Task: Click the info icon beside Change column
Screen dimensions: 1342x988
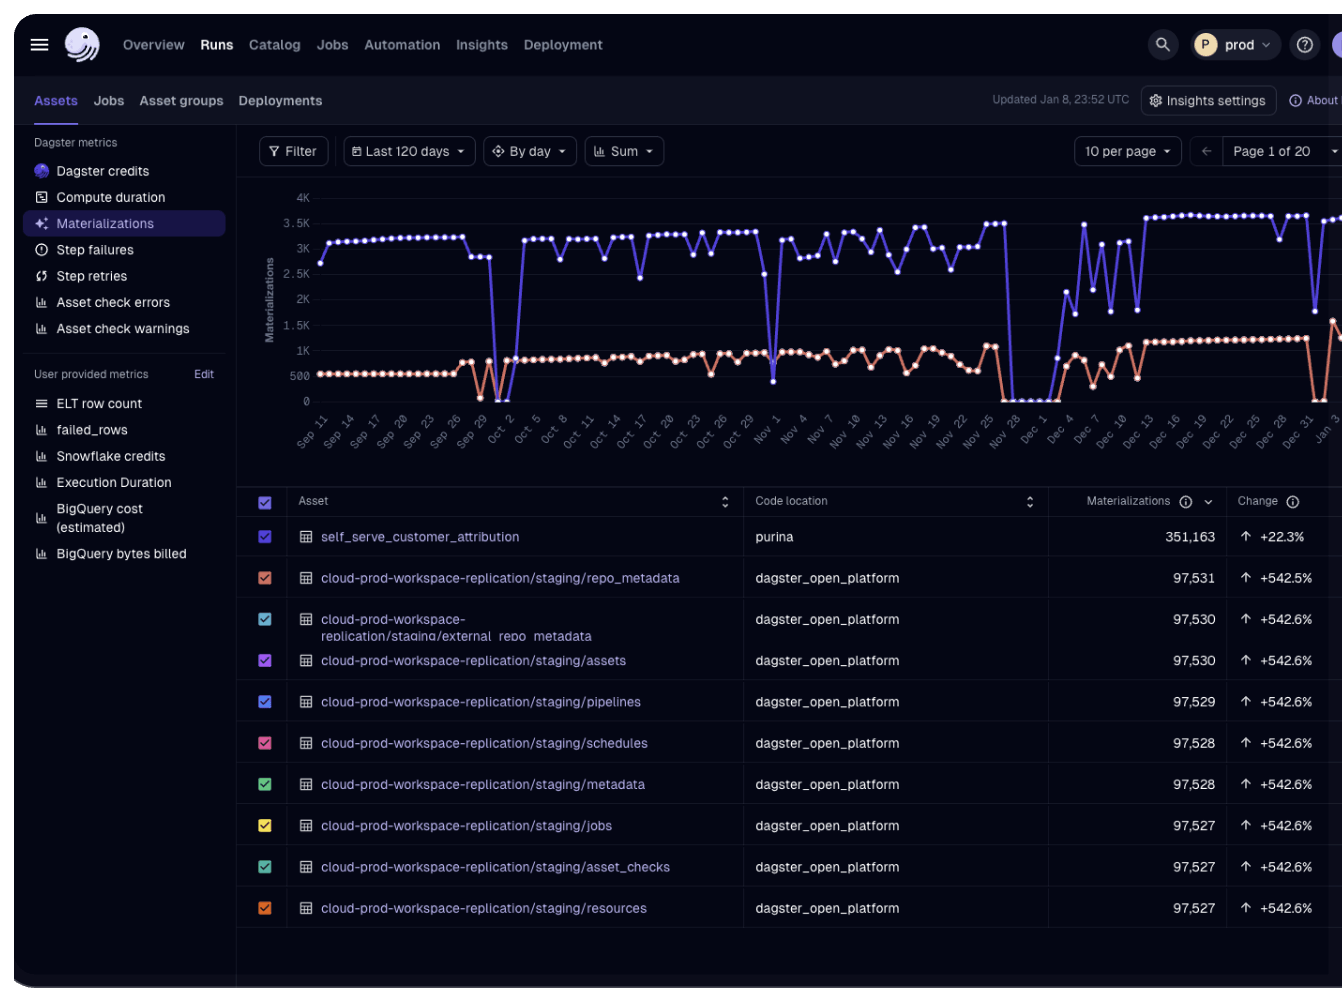Action: click(x=1292, y=502)
